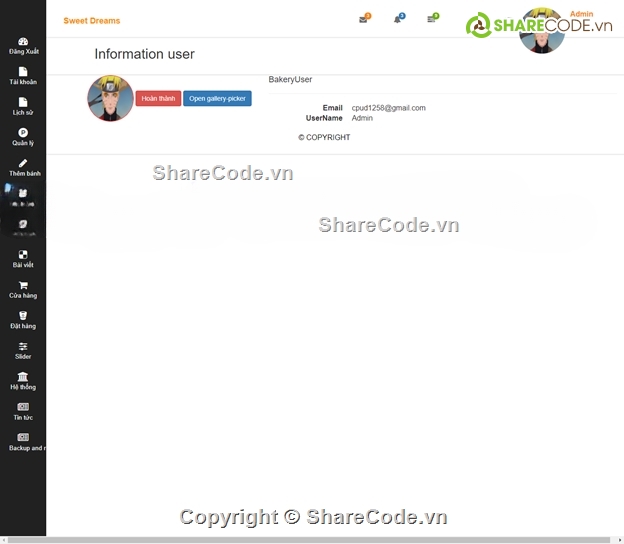Click the © COPYRIGHT footer text

(x=324, y=137)
